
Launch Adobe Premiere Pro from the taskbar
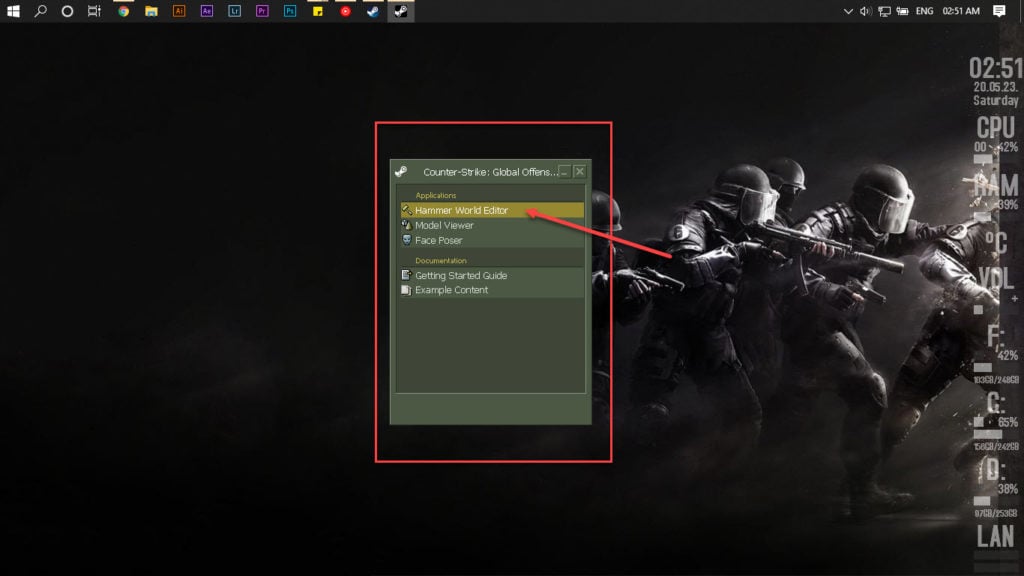[262, 11]
